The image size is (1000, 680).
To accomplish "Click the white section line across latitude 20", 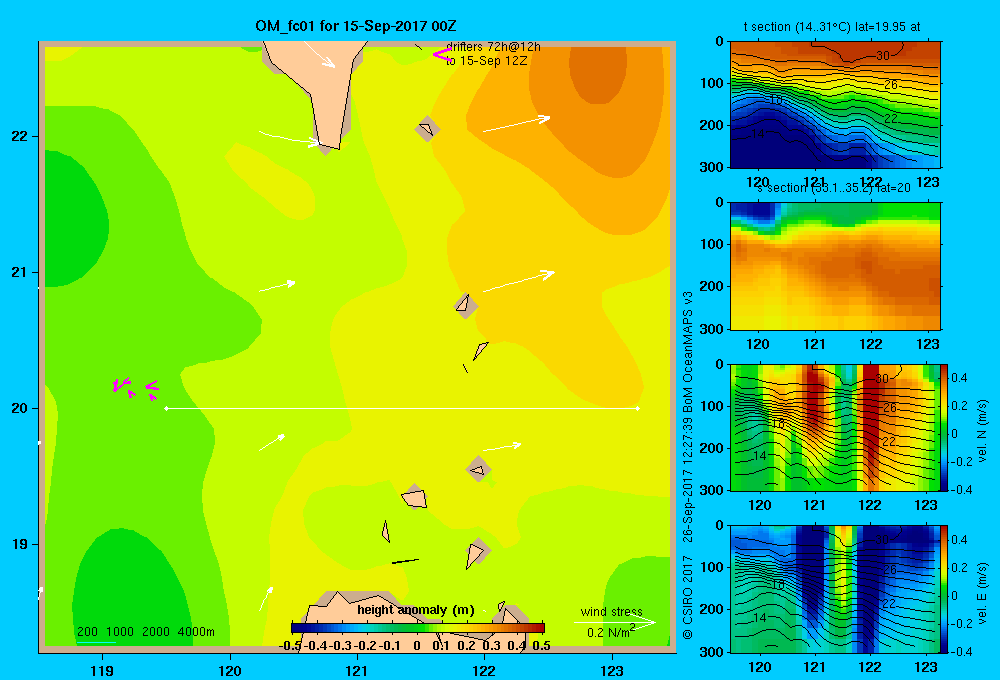I will 402,408.
